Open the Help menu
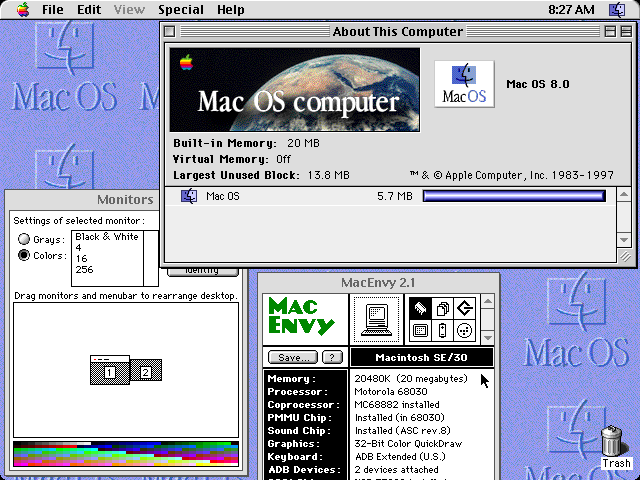 tap(231, 9)
